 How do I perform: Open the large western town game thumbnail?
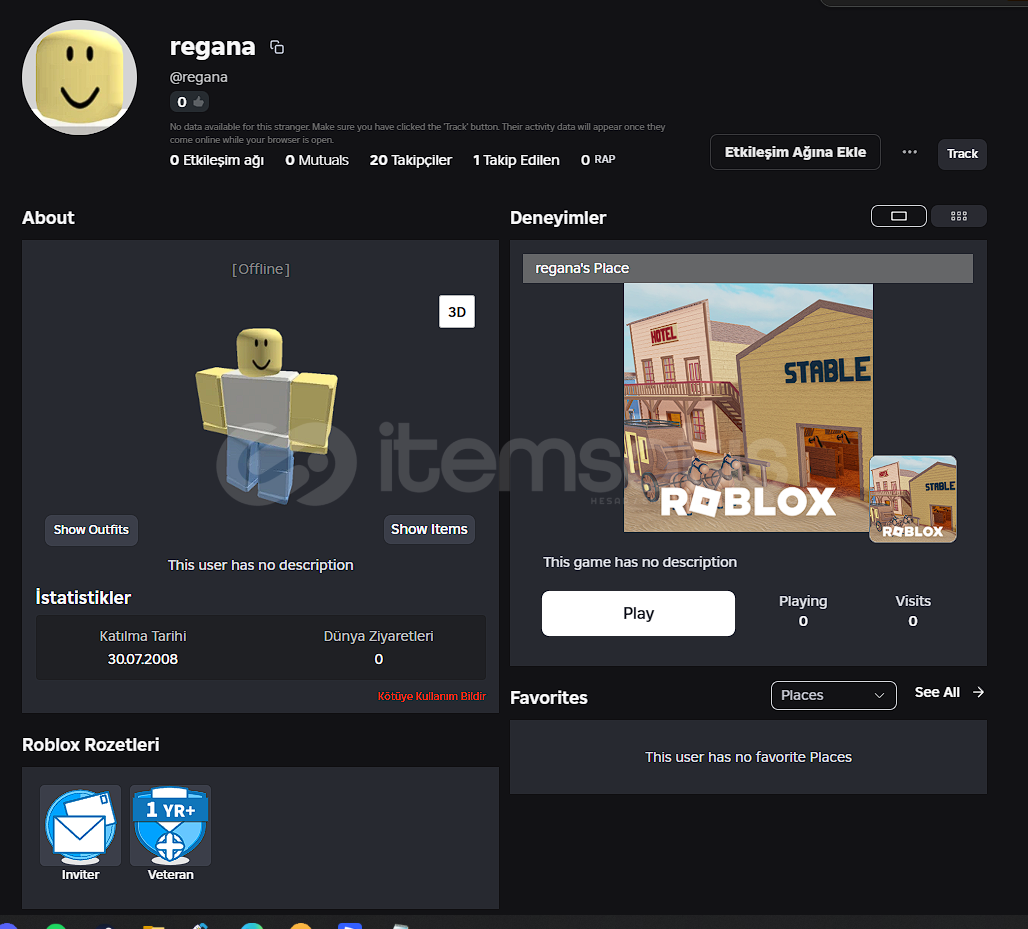click(x=748, y=408)
